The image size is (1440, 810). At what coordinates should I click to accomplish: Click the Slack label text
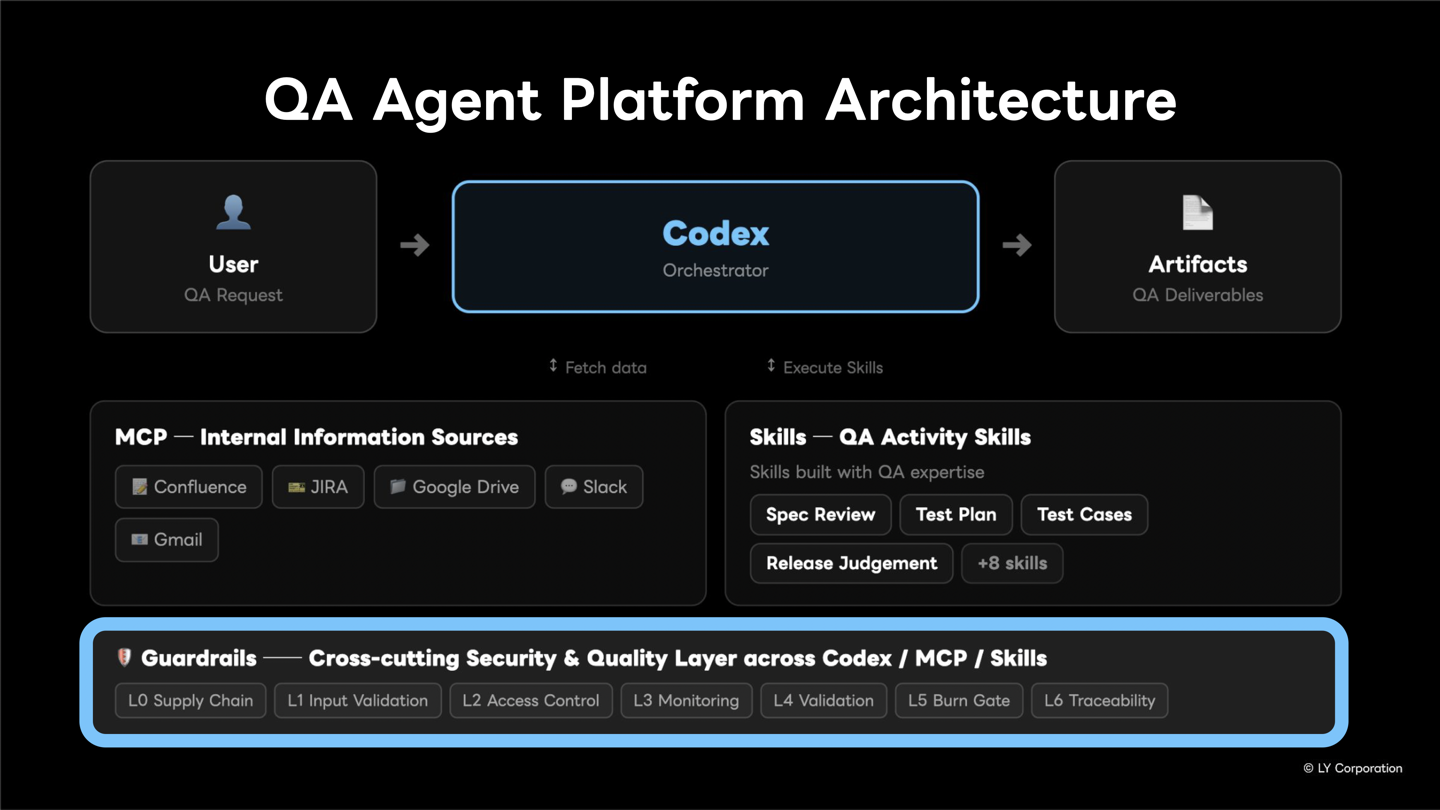coord(605,487)
